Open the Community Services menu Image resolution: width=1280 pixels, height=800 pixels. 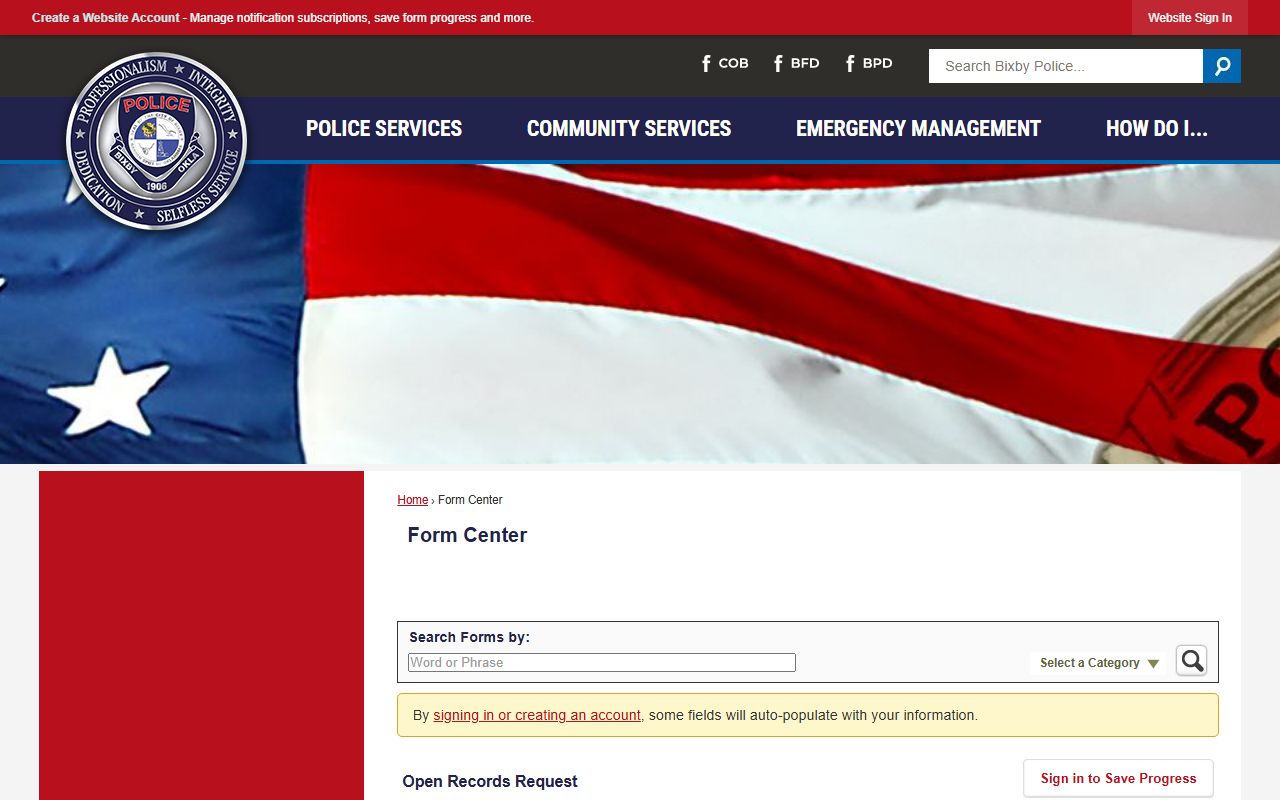pyautogui.click(x=628, y=129)
